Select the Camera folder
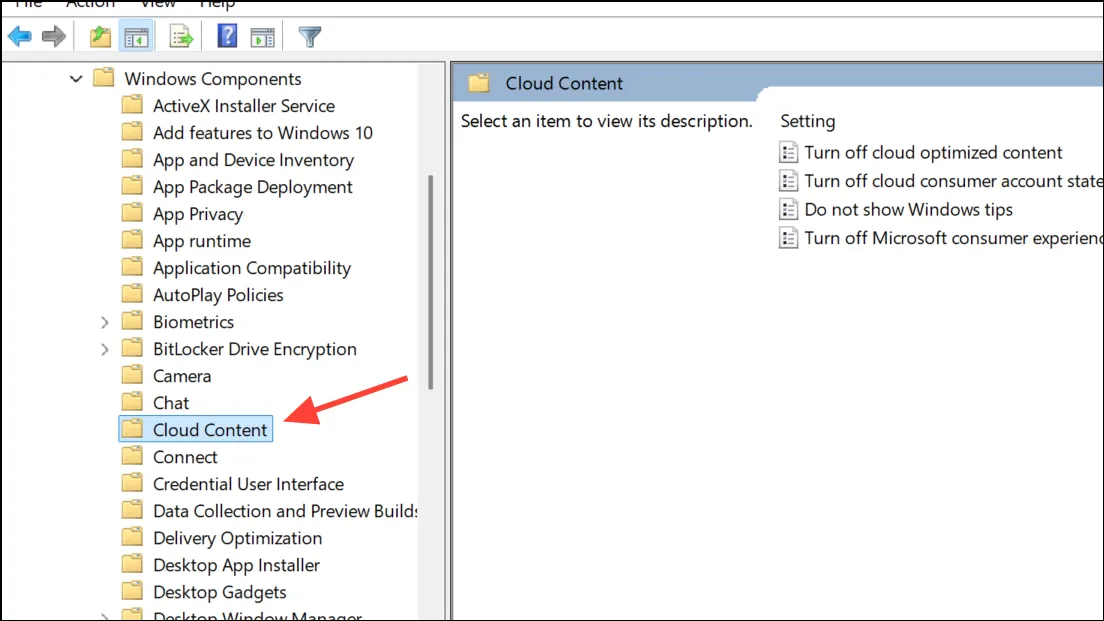This screenshot has height=621, width=1104. click(182, 376)
